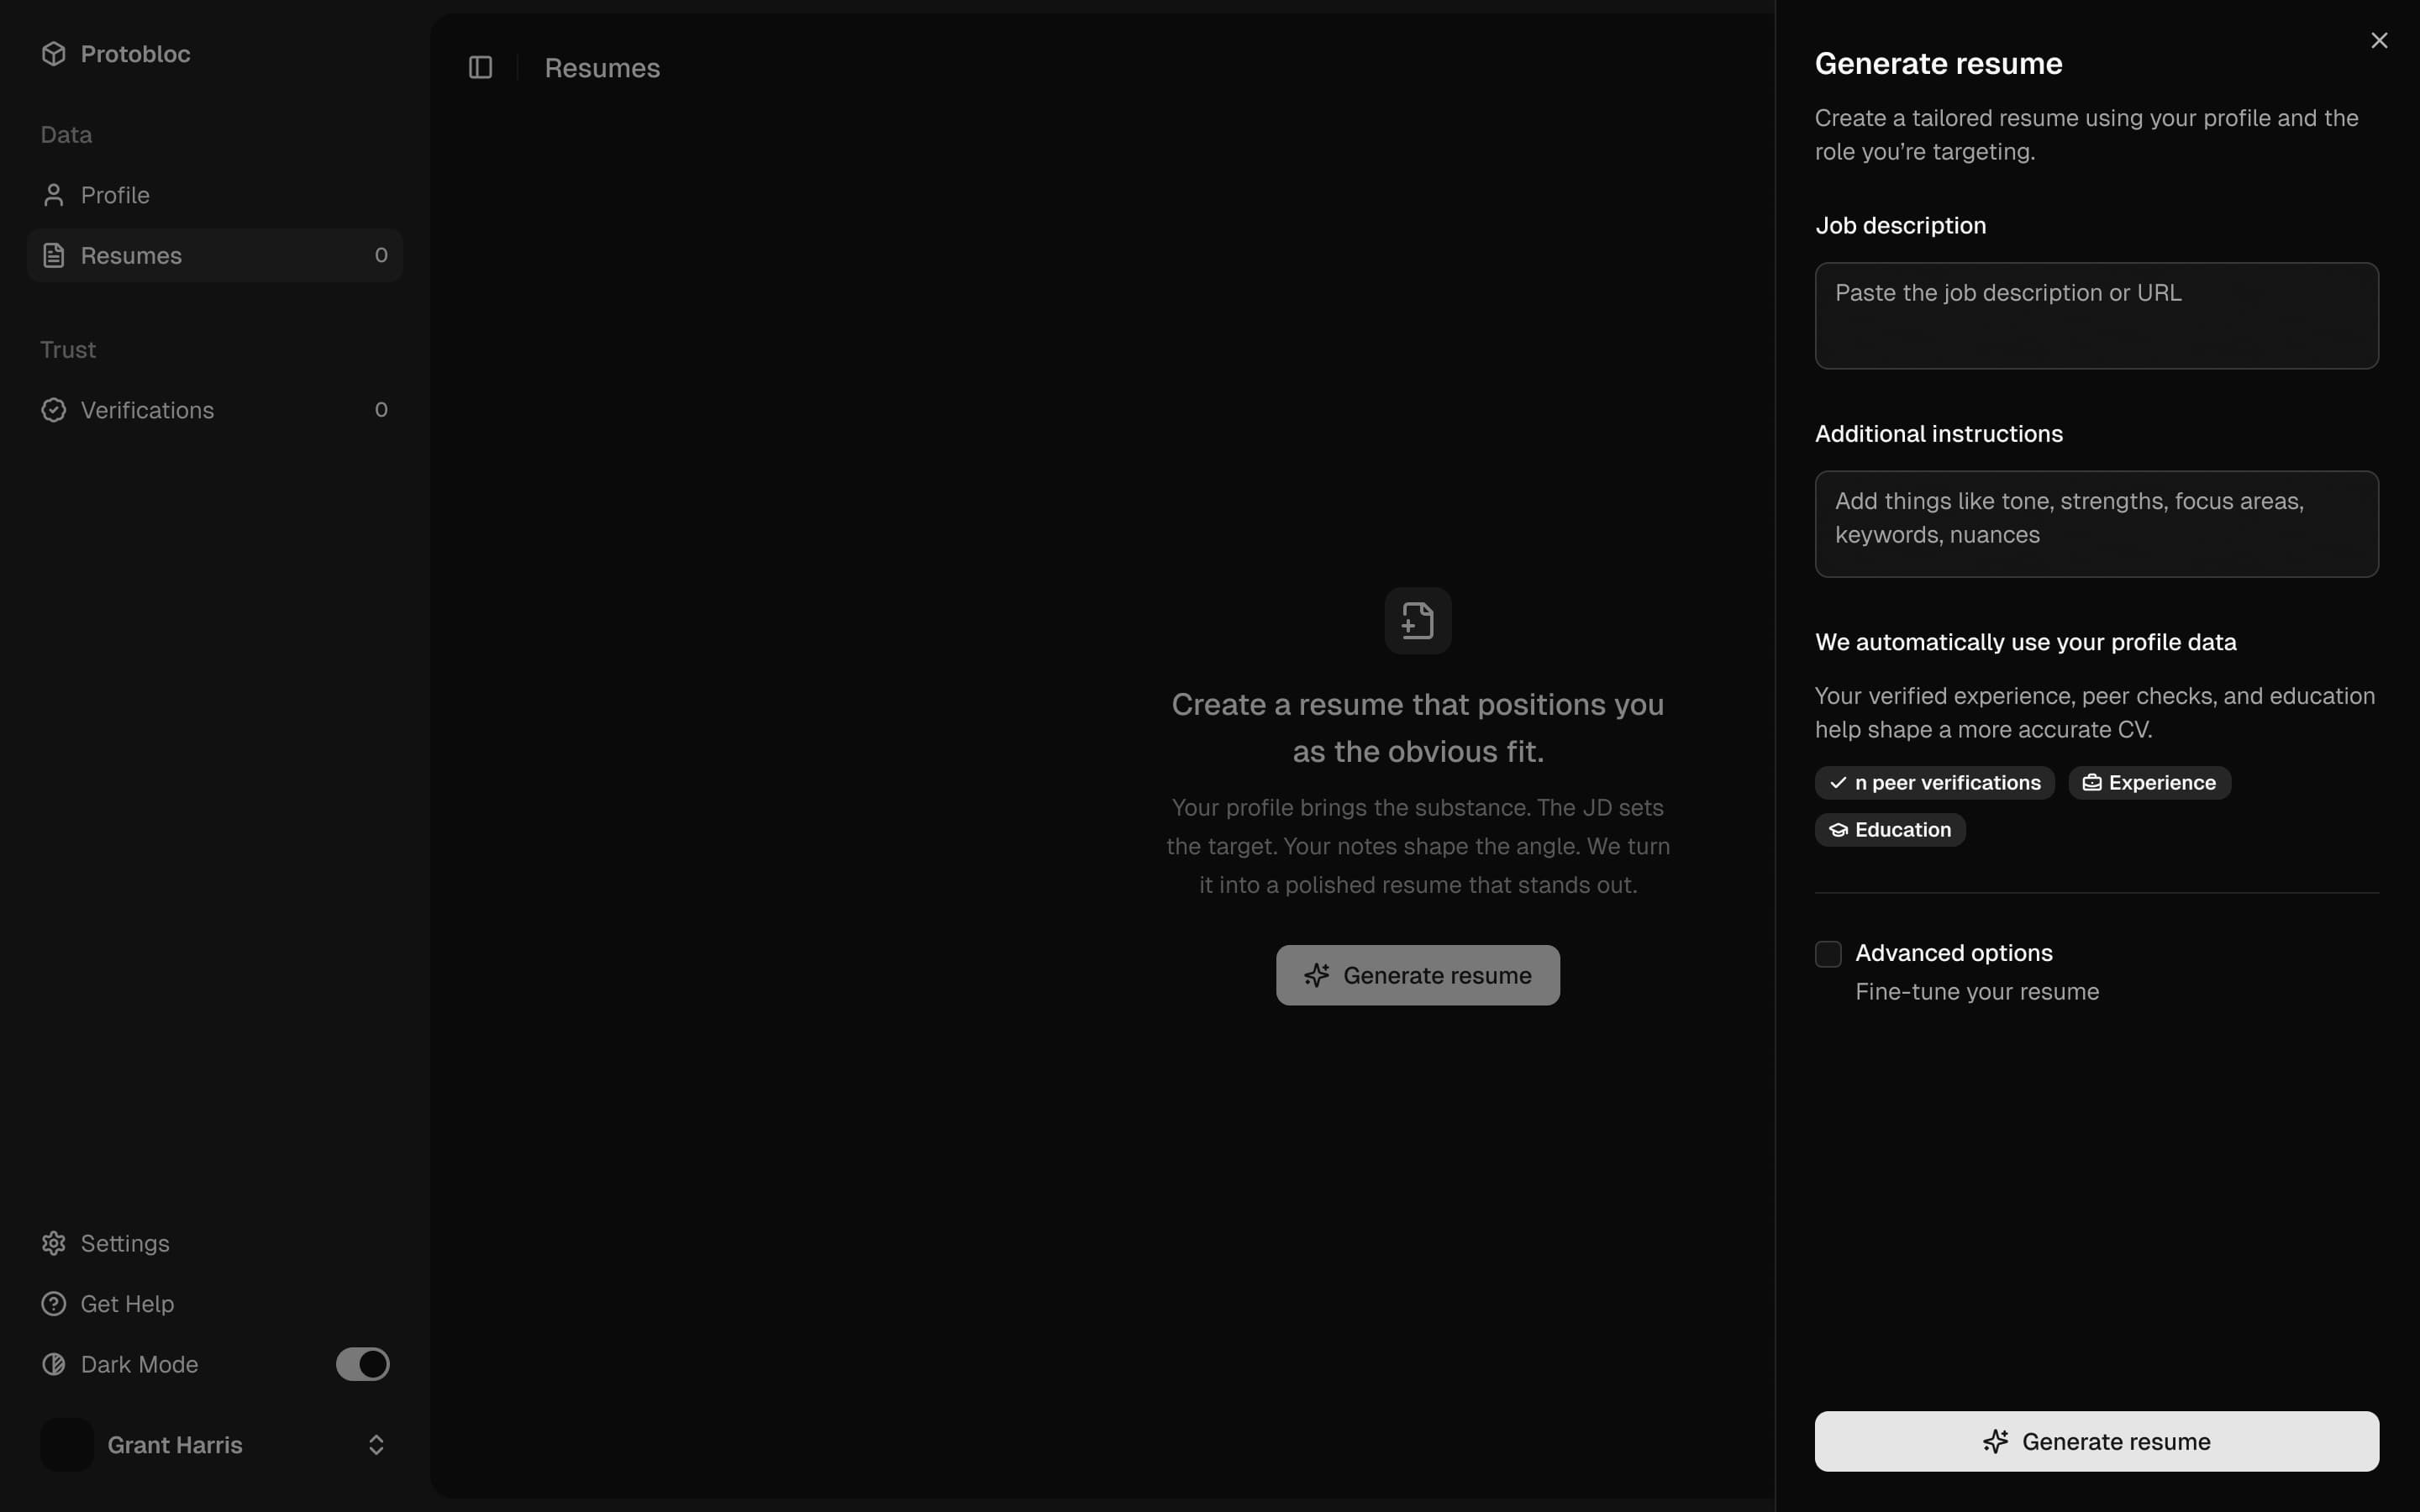
Task: Click the Experience tag chip
Action: (2149, 783)
